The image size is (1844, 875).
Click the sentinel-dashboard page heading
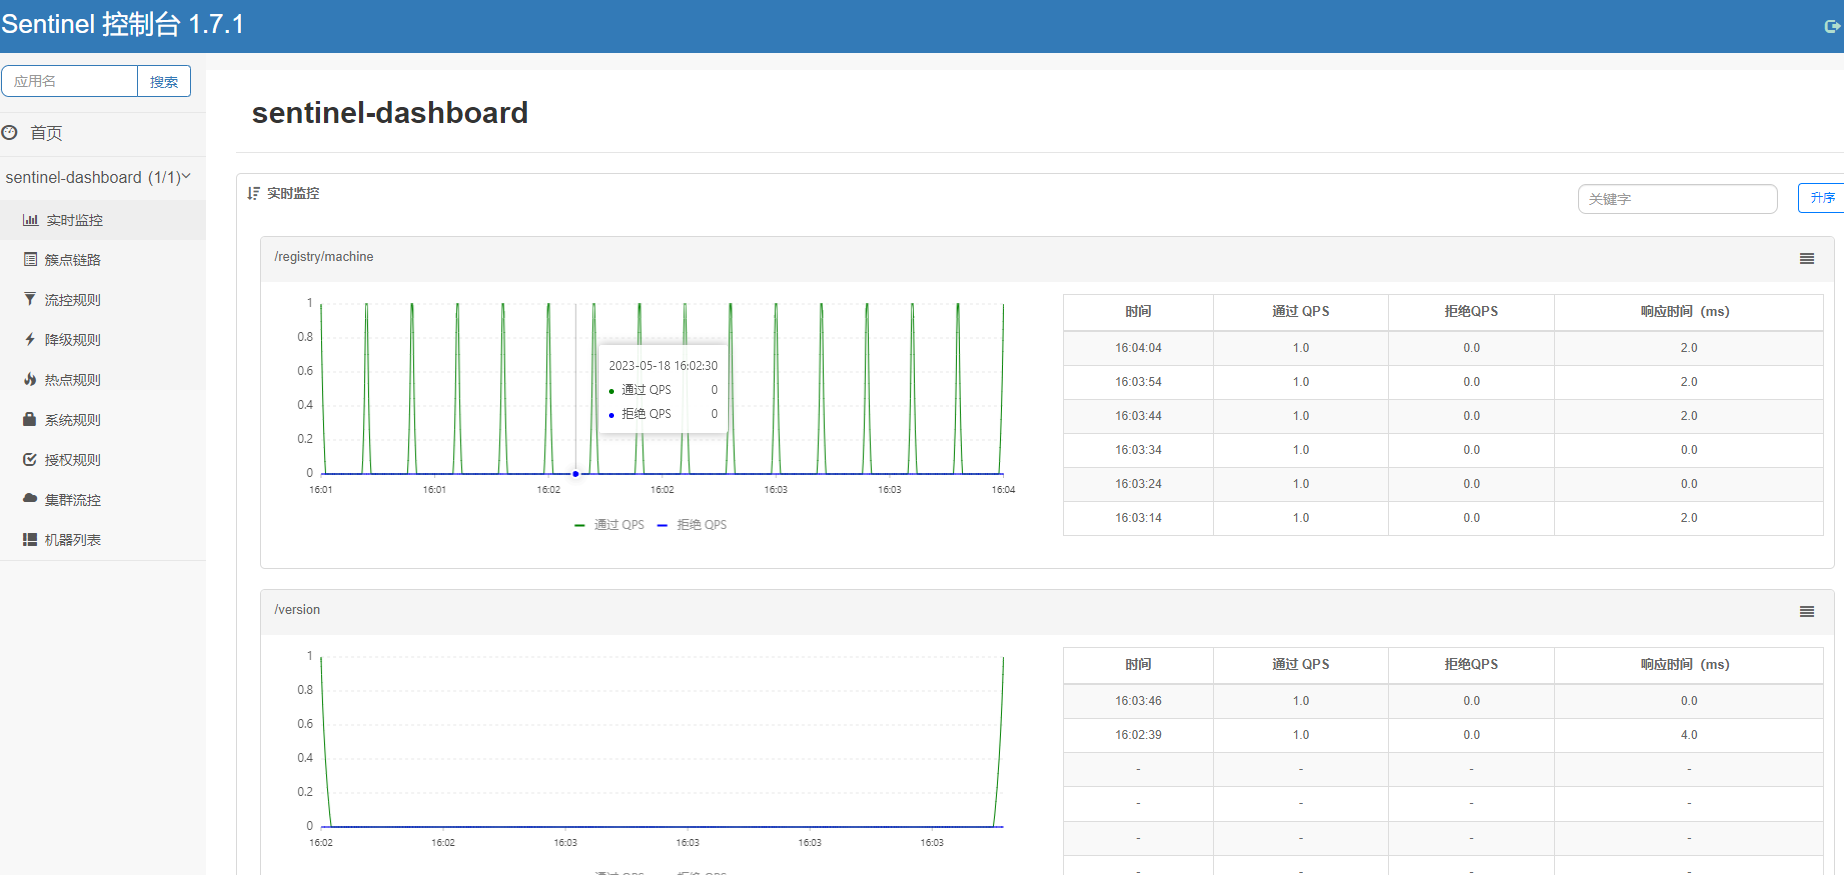pos(390,113)
